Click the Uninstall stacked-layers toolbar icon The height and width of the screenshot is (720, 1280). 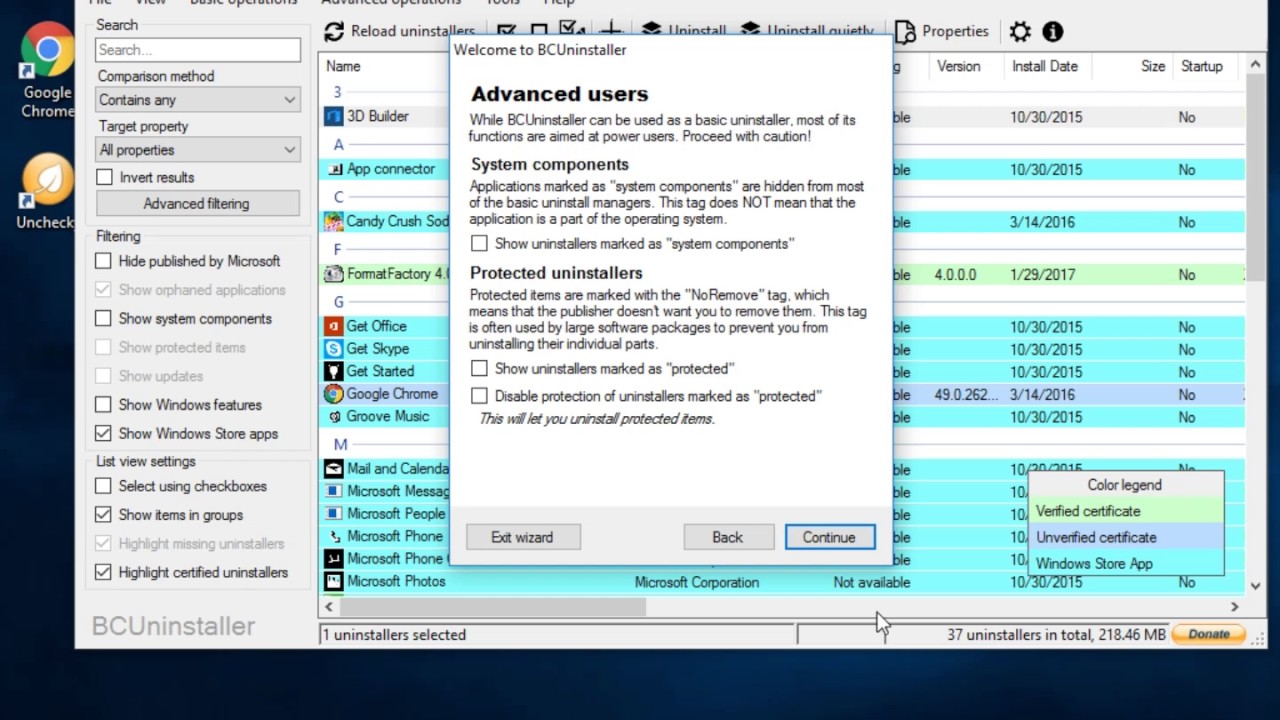click(651, 30)
